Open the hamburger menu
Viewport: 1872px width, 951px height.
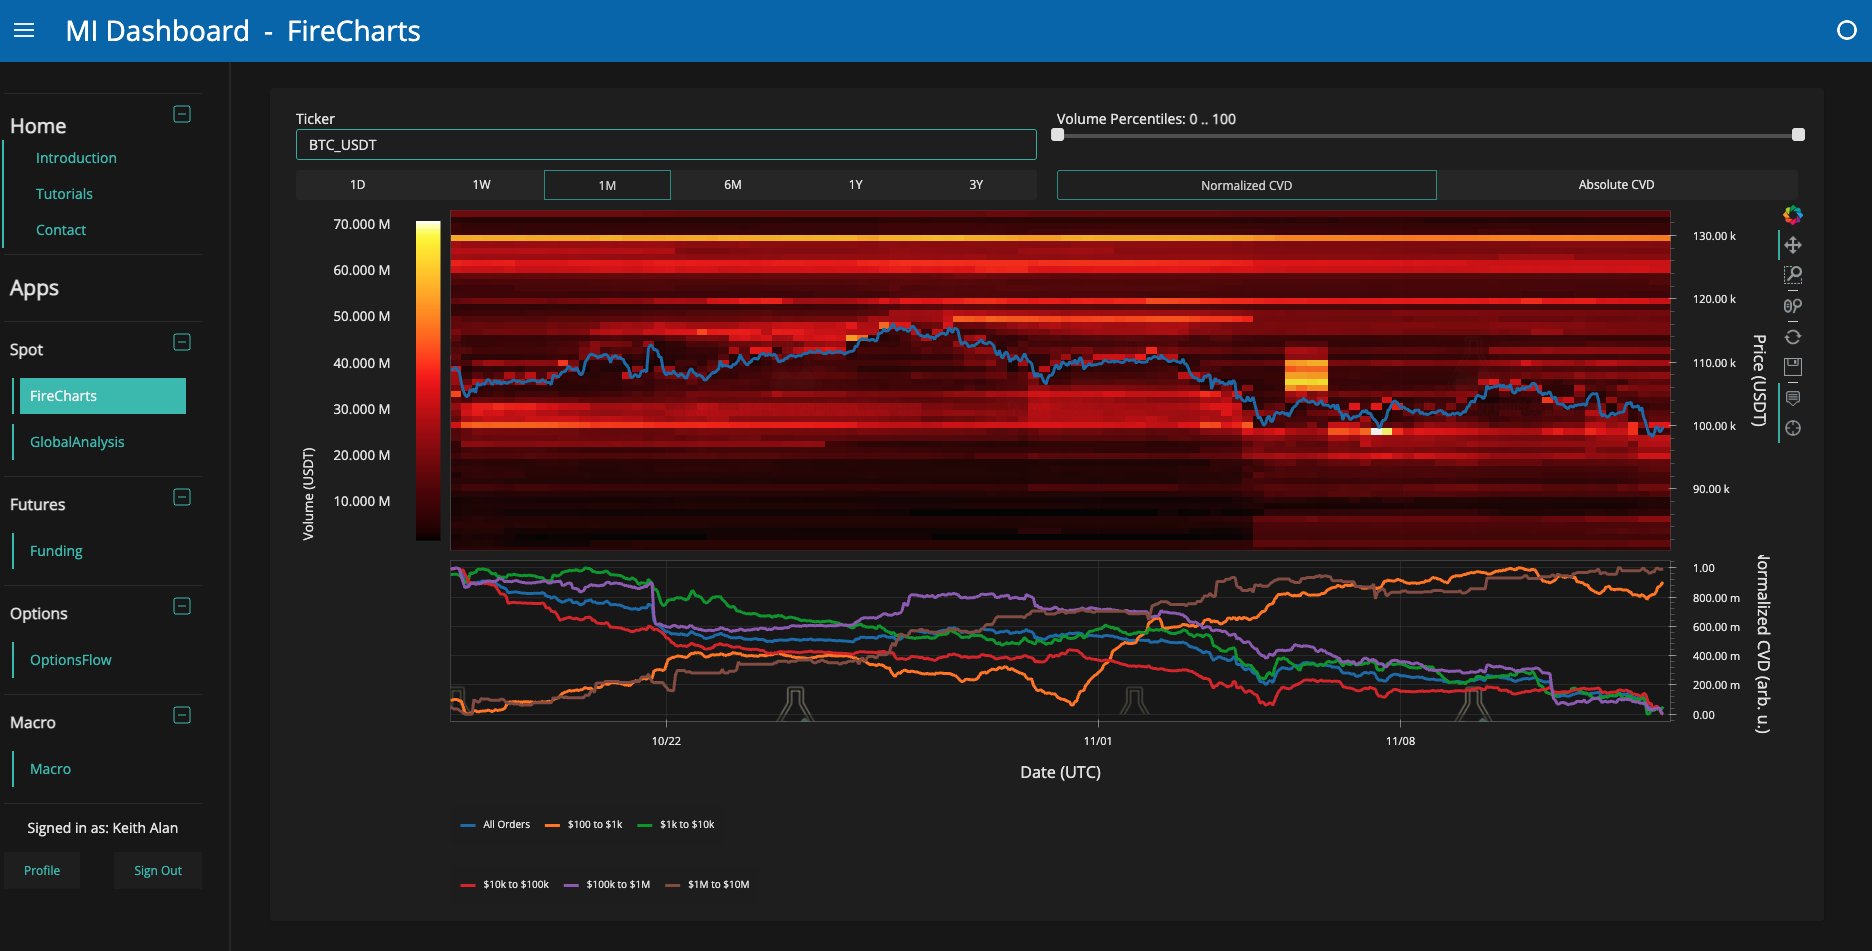[x=24, y=31]
